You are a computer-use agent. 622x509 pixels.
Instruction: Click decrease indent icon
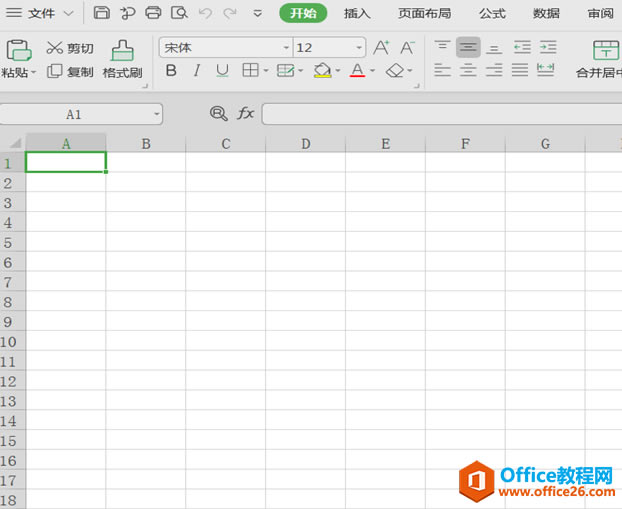pos(522,47)
